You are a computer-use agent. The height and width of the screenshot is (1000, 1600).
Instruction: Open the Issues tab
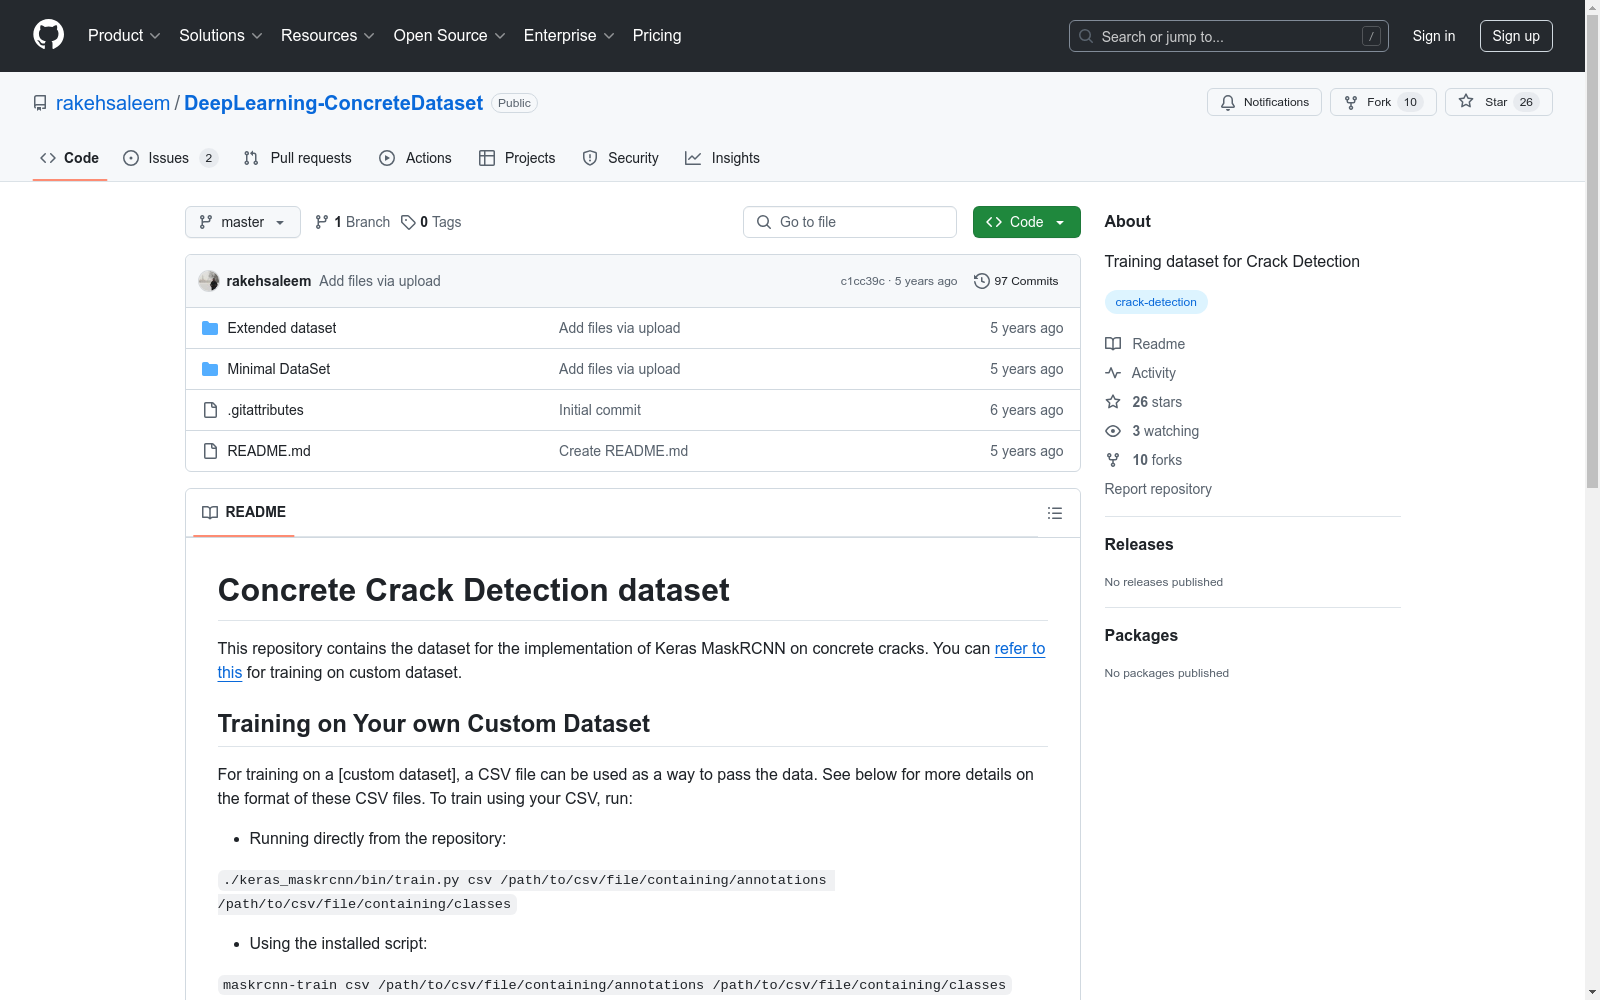pos(169,158)
